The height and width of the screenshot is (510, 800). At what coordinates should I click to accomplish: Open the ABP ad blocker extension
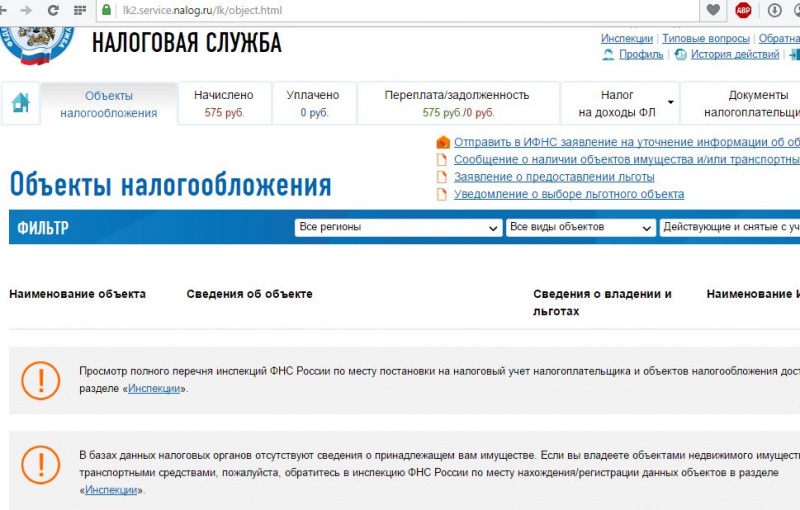pos(743,10)
